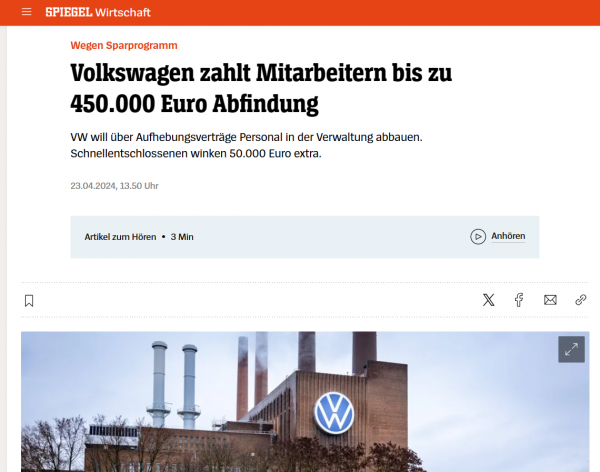Play the article audio

pyautogui.click(x=478, y=237)
